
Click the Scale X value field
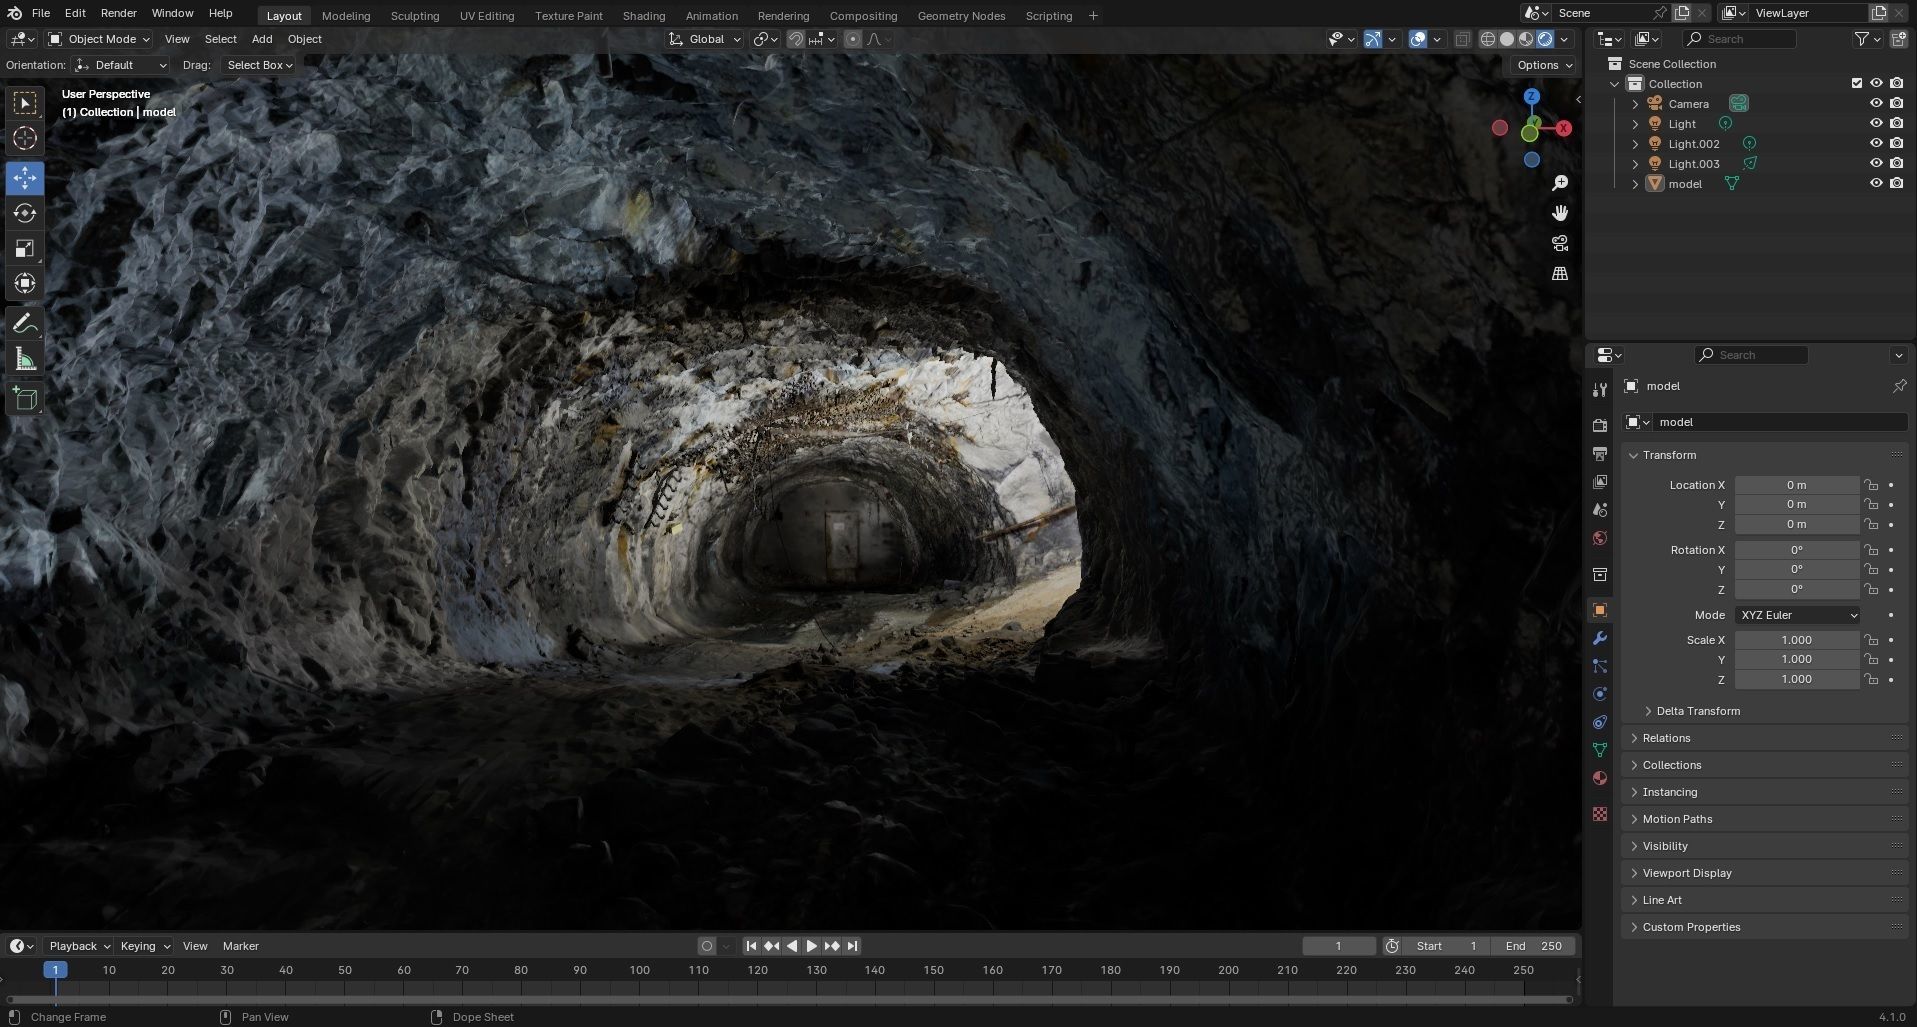(x=1797, y=640)
